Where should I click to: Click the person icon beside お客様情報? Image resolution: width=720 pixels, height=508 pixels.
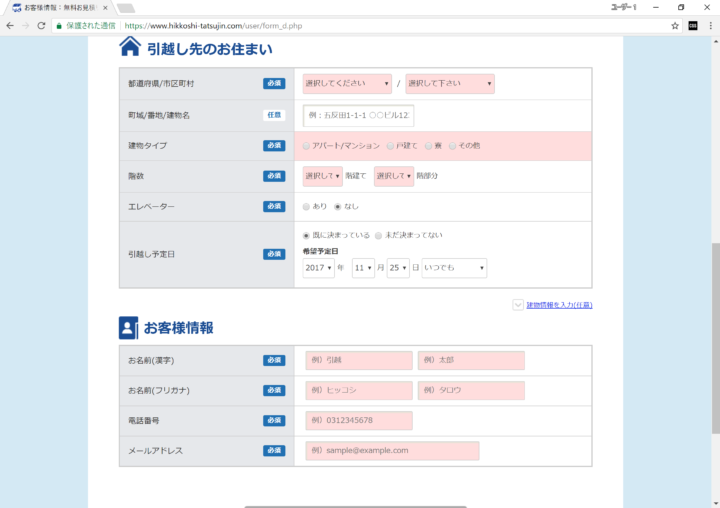[x=128, y=327]
